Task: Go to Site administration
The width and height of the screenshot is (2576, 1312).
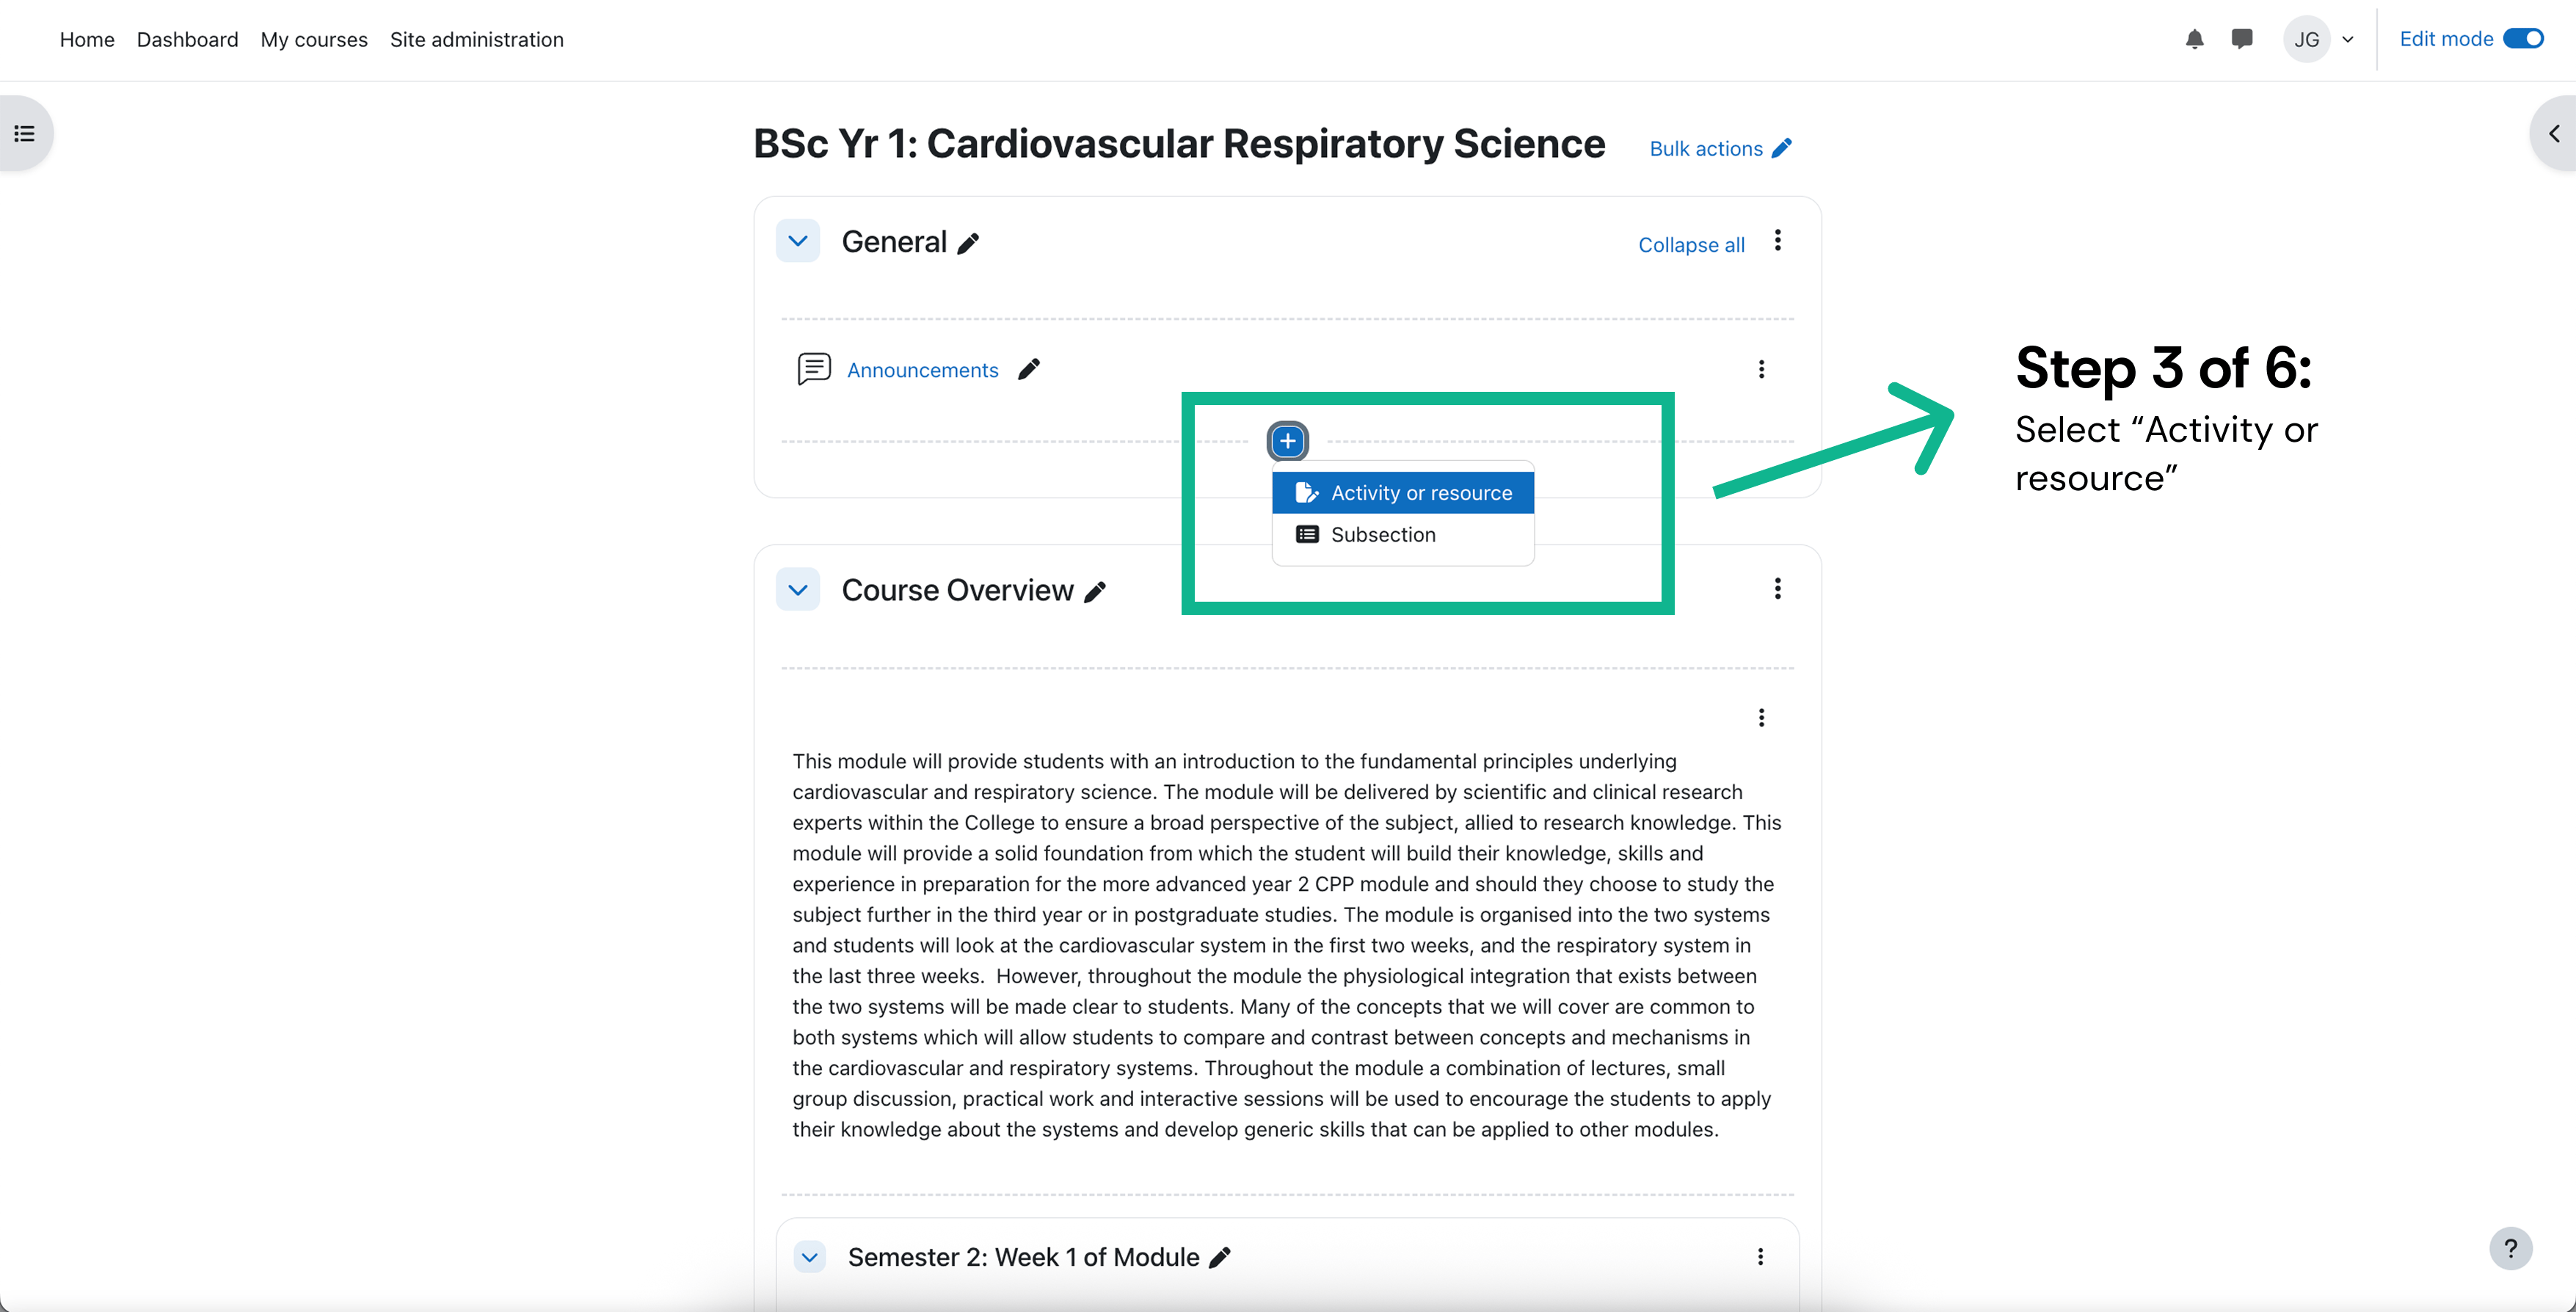Action: [476, 39]
